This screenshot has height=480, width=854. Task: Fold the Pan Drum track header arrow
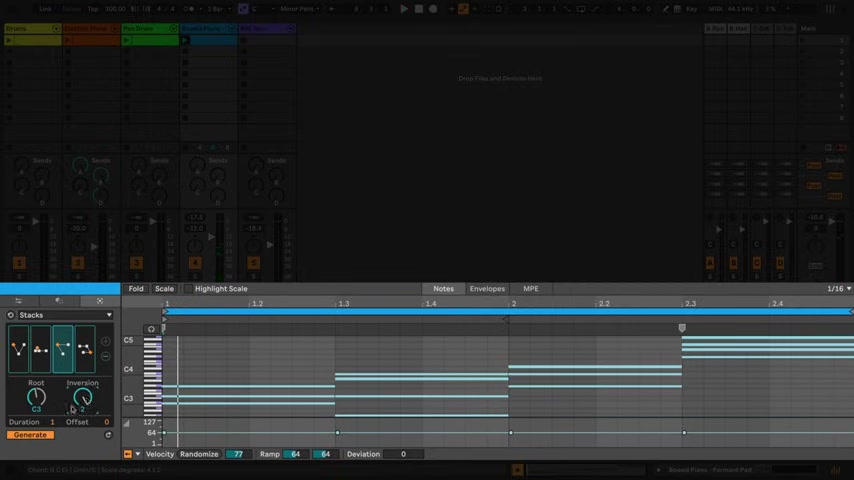[173, 28]
